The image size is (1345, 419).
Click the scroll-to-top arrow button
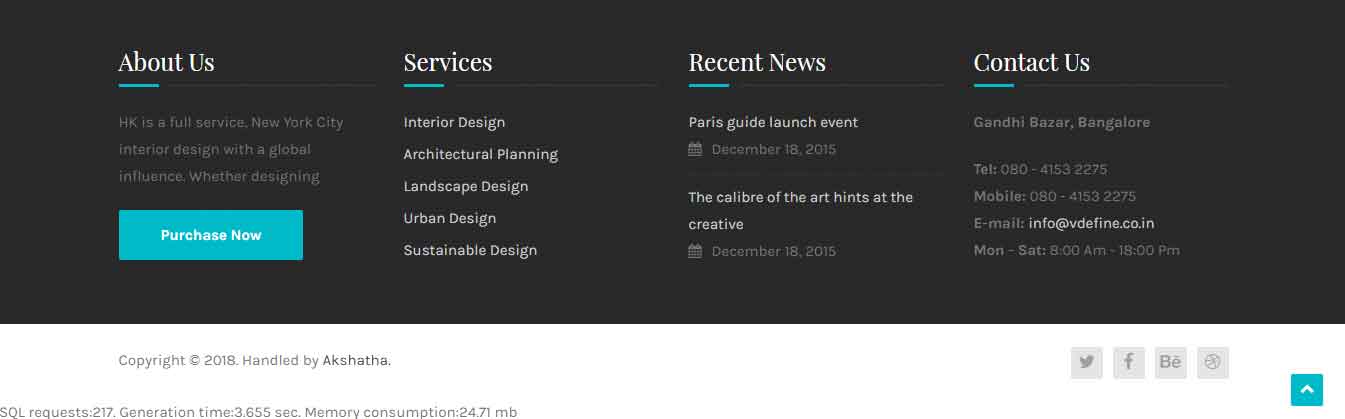[1306, 390]
